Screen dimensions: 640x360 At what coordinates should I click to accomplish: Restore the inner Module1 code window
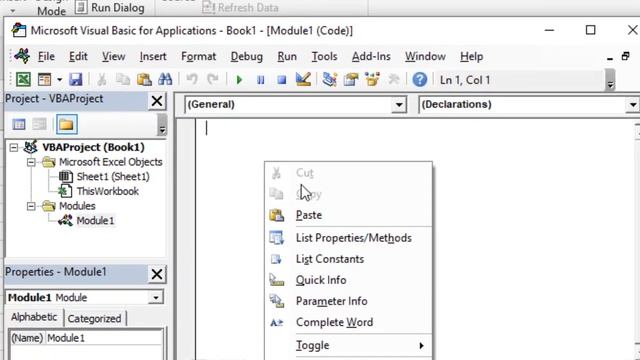[x=626, y=56]
